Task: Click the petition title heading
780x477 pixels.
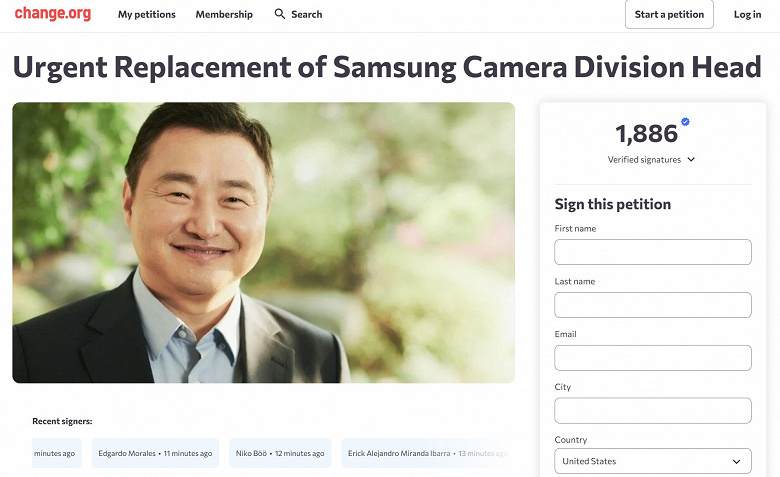Action: point(387,67)
